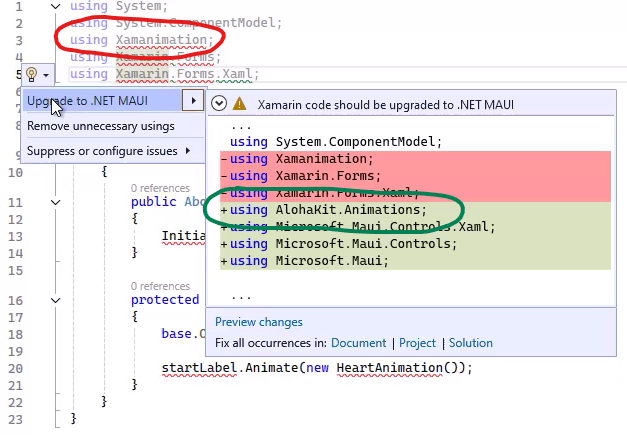Click 'Xamarin.Forms.Xaml' on line 5
The image size is (627, 435).
(184, 74)
